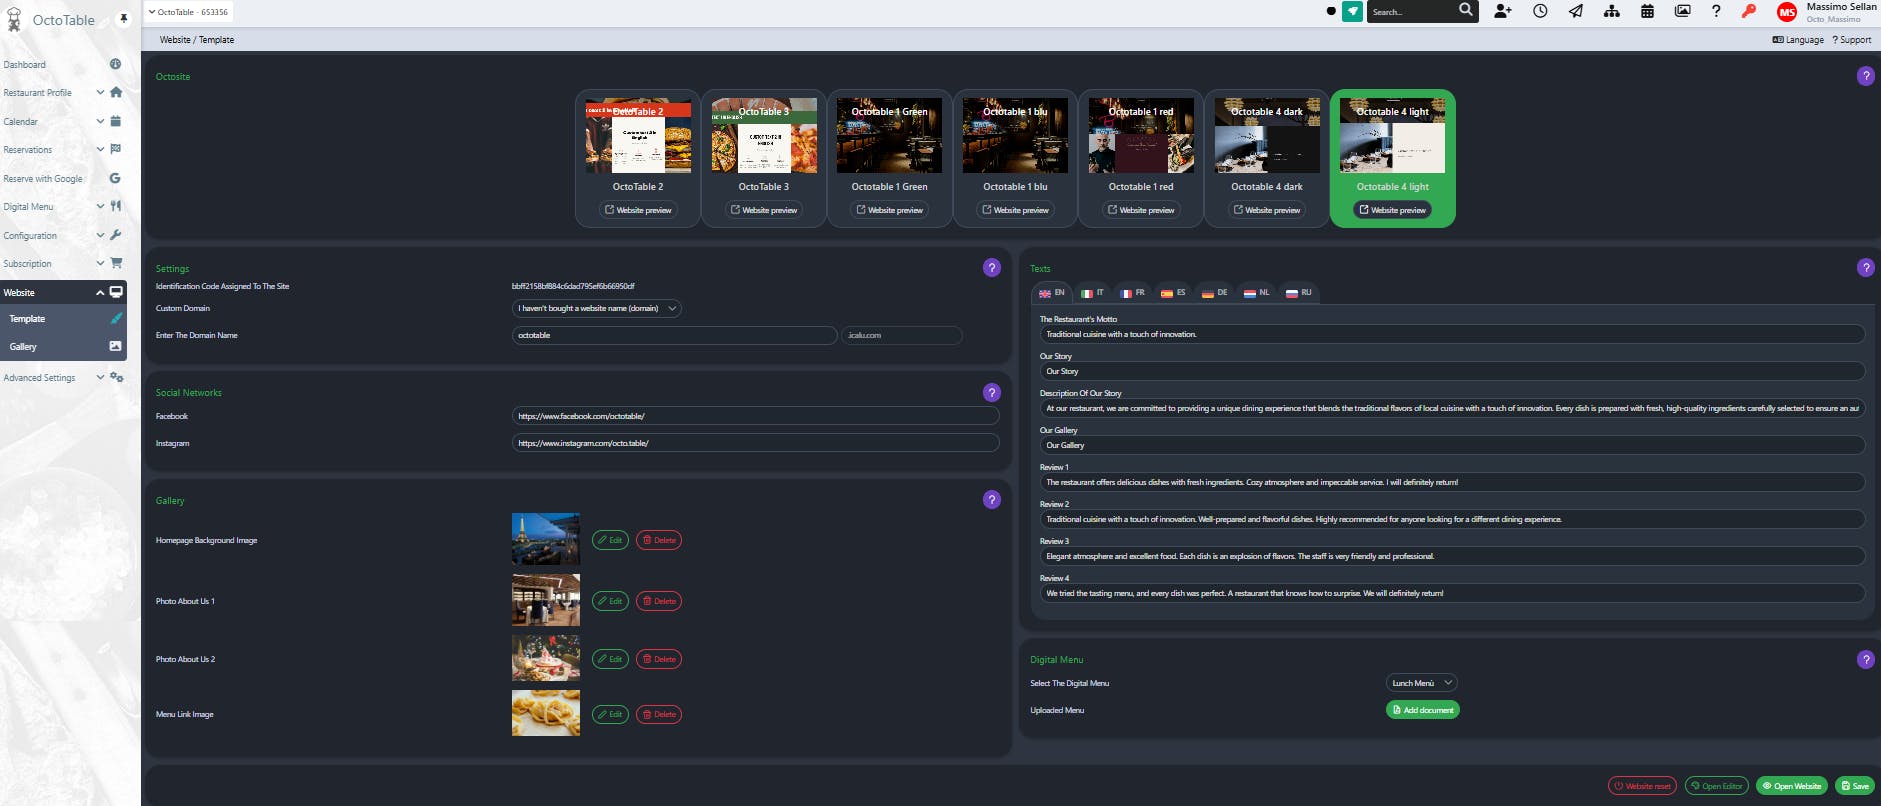This screenshot has width=1881, height=806.
Task: Open the Support link
Action: (x=1852, y=40)
